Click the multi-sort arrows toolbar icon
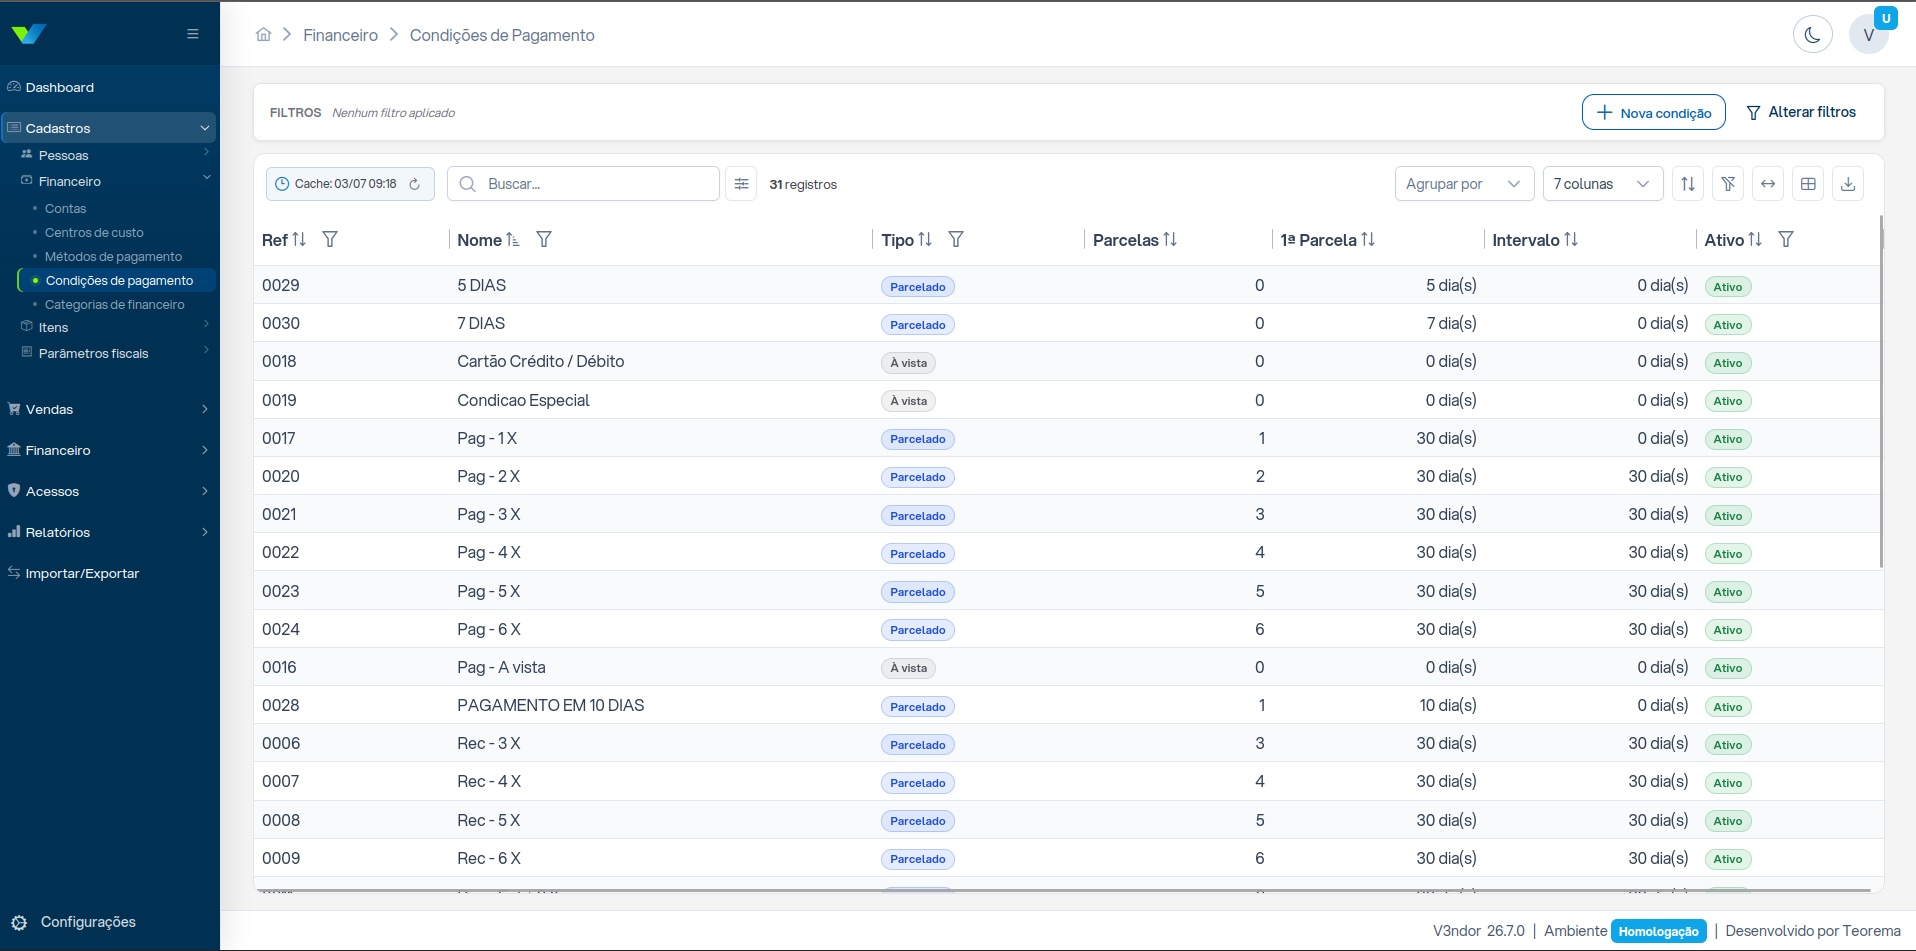1916x951 pixels. [x=1688, y=184]
